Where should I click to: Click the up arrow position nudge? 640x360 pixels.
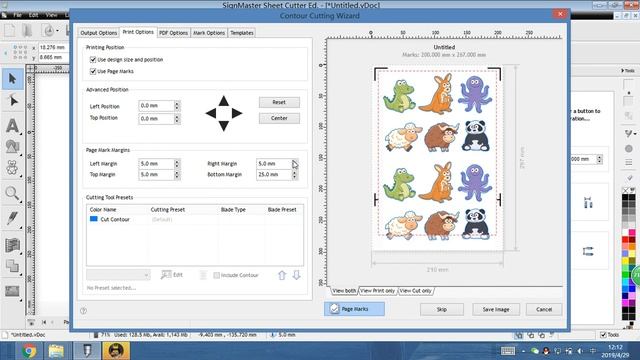coord(223,101)
